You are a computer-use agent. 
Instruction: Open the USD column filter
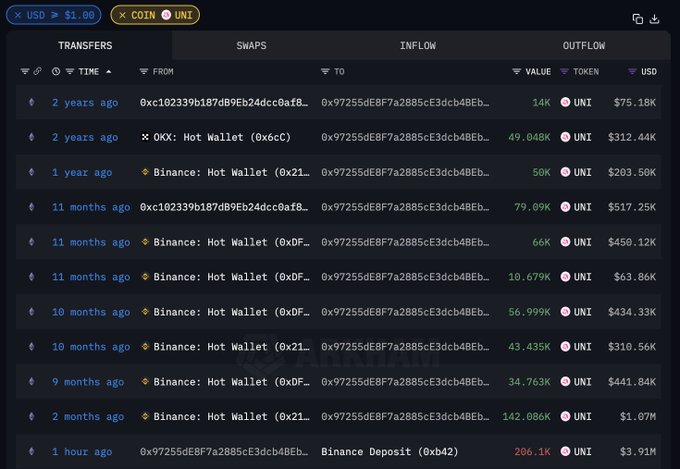[632, 72]
